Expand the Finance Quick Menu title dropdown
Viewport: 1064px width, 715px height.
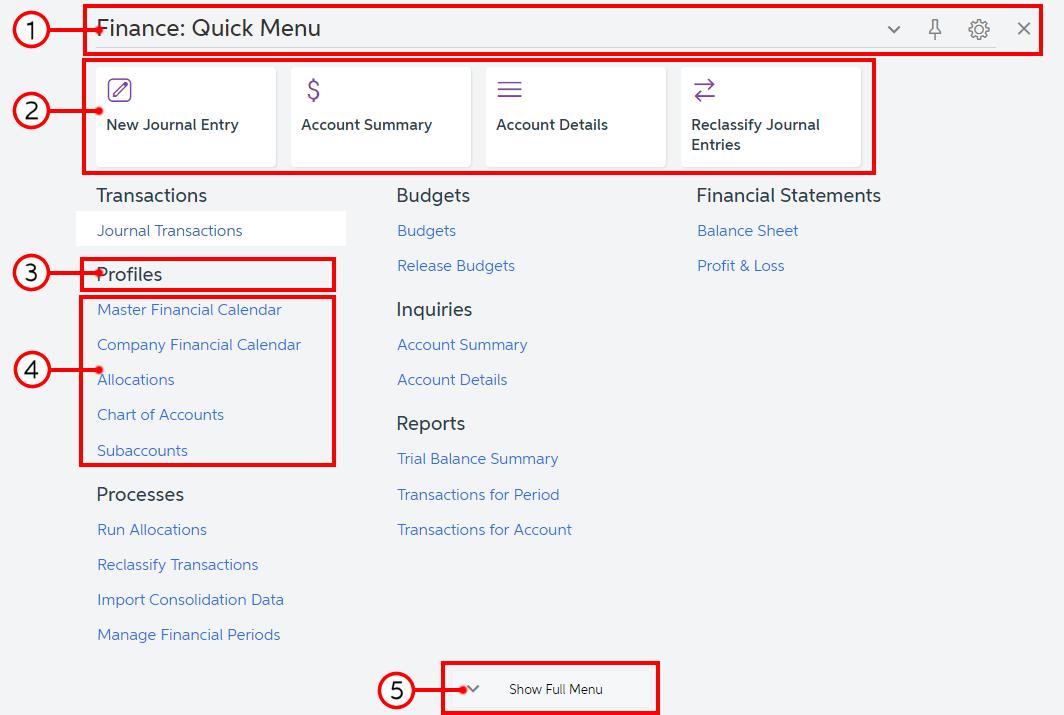[x=894, y=29]
